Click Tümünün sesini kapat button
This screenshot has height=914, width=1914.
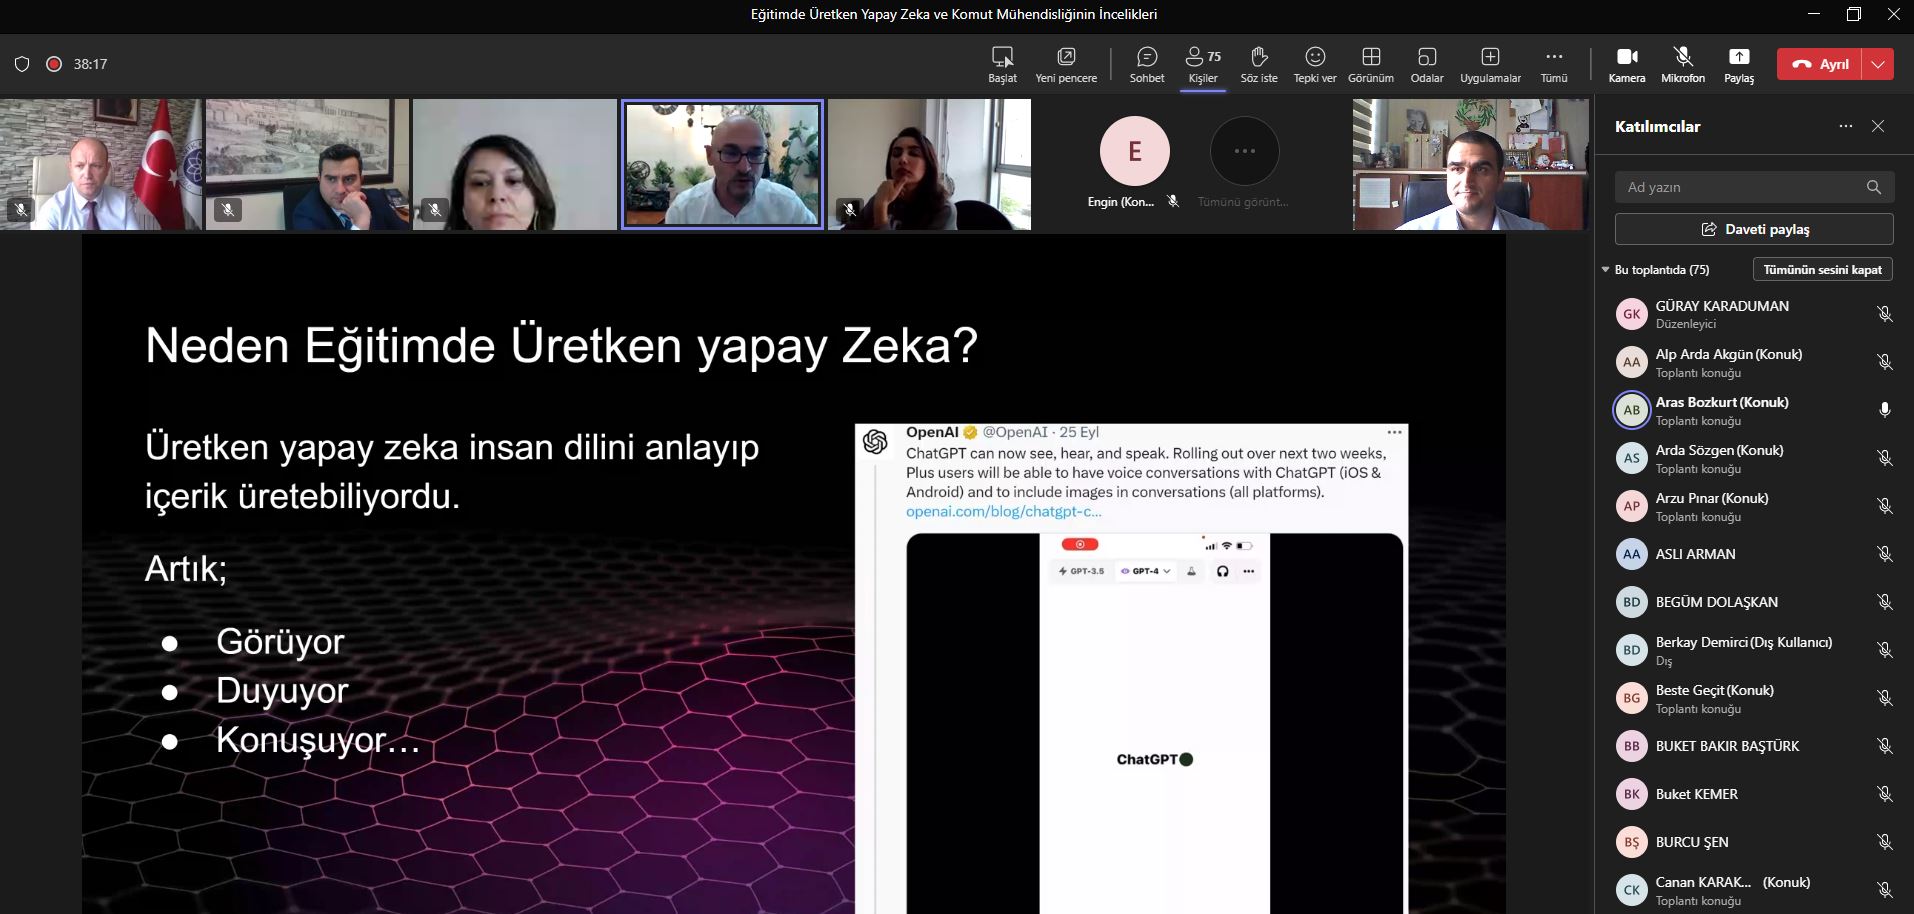[1822, 270]
